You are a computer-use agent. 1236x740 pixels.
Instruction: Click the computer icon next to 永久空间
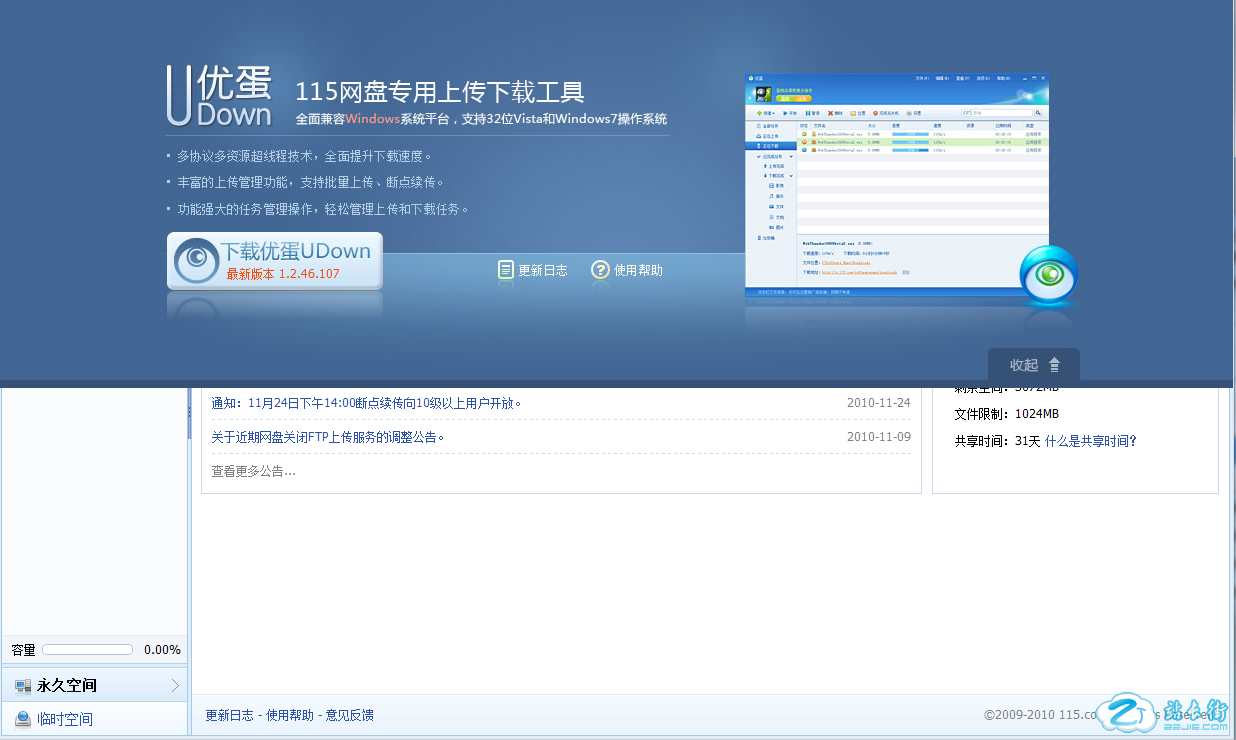(x=22, y=686)
